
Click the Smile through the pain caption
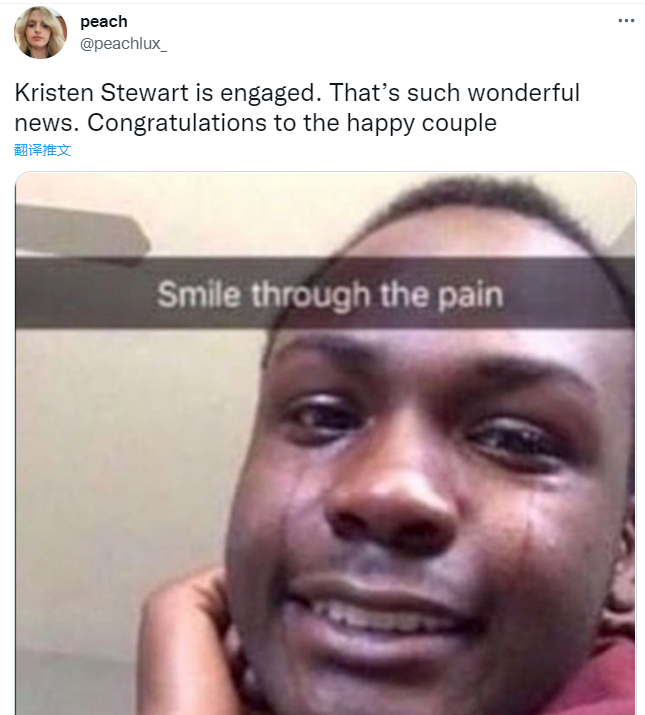(x=330, y=295)
